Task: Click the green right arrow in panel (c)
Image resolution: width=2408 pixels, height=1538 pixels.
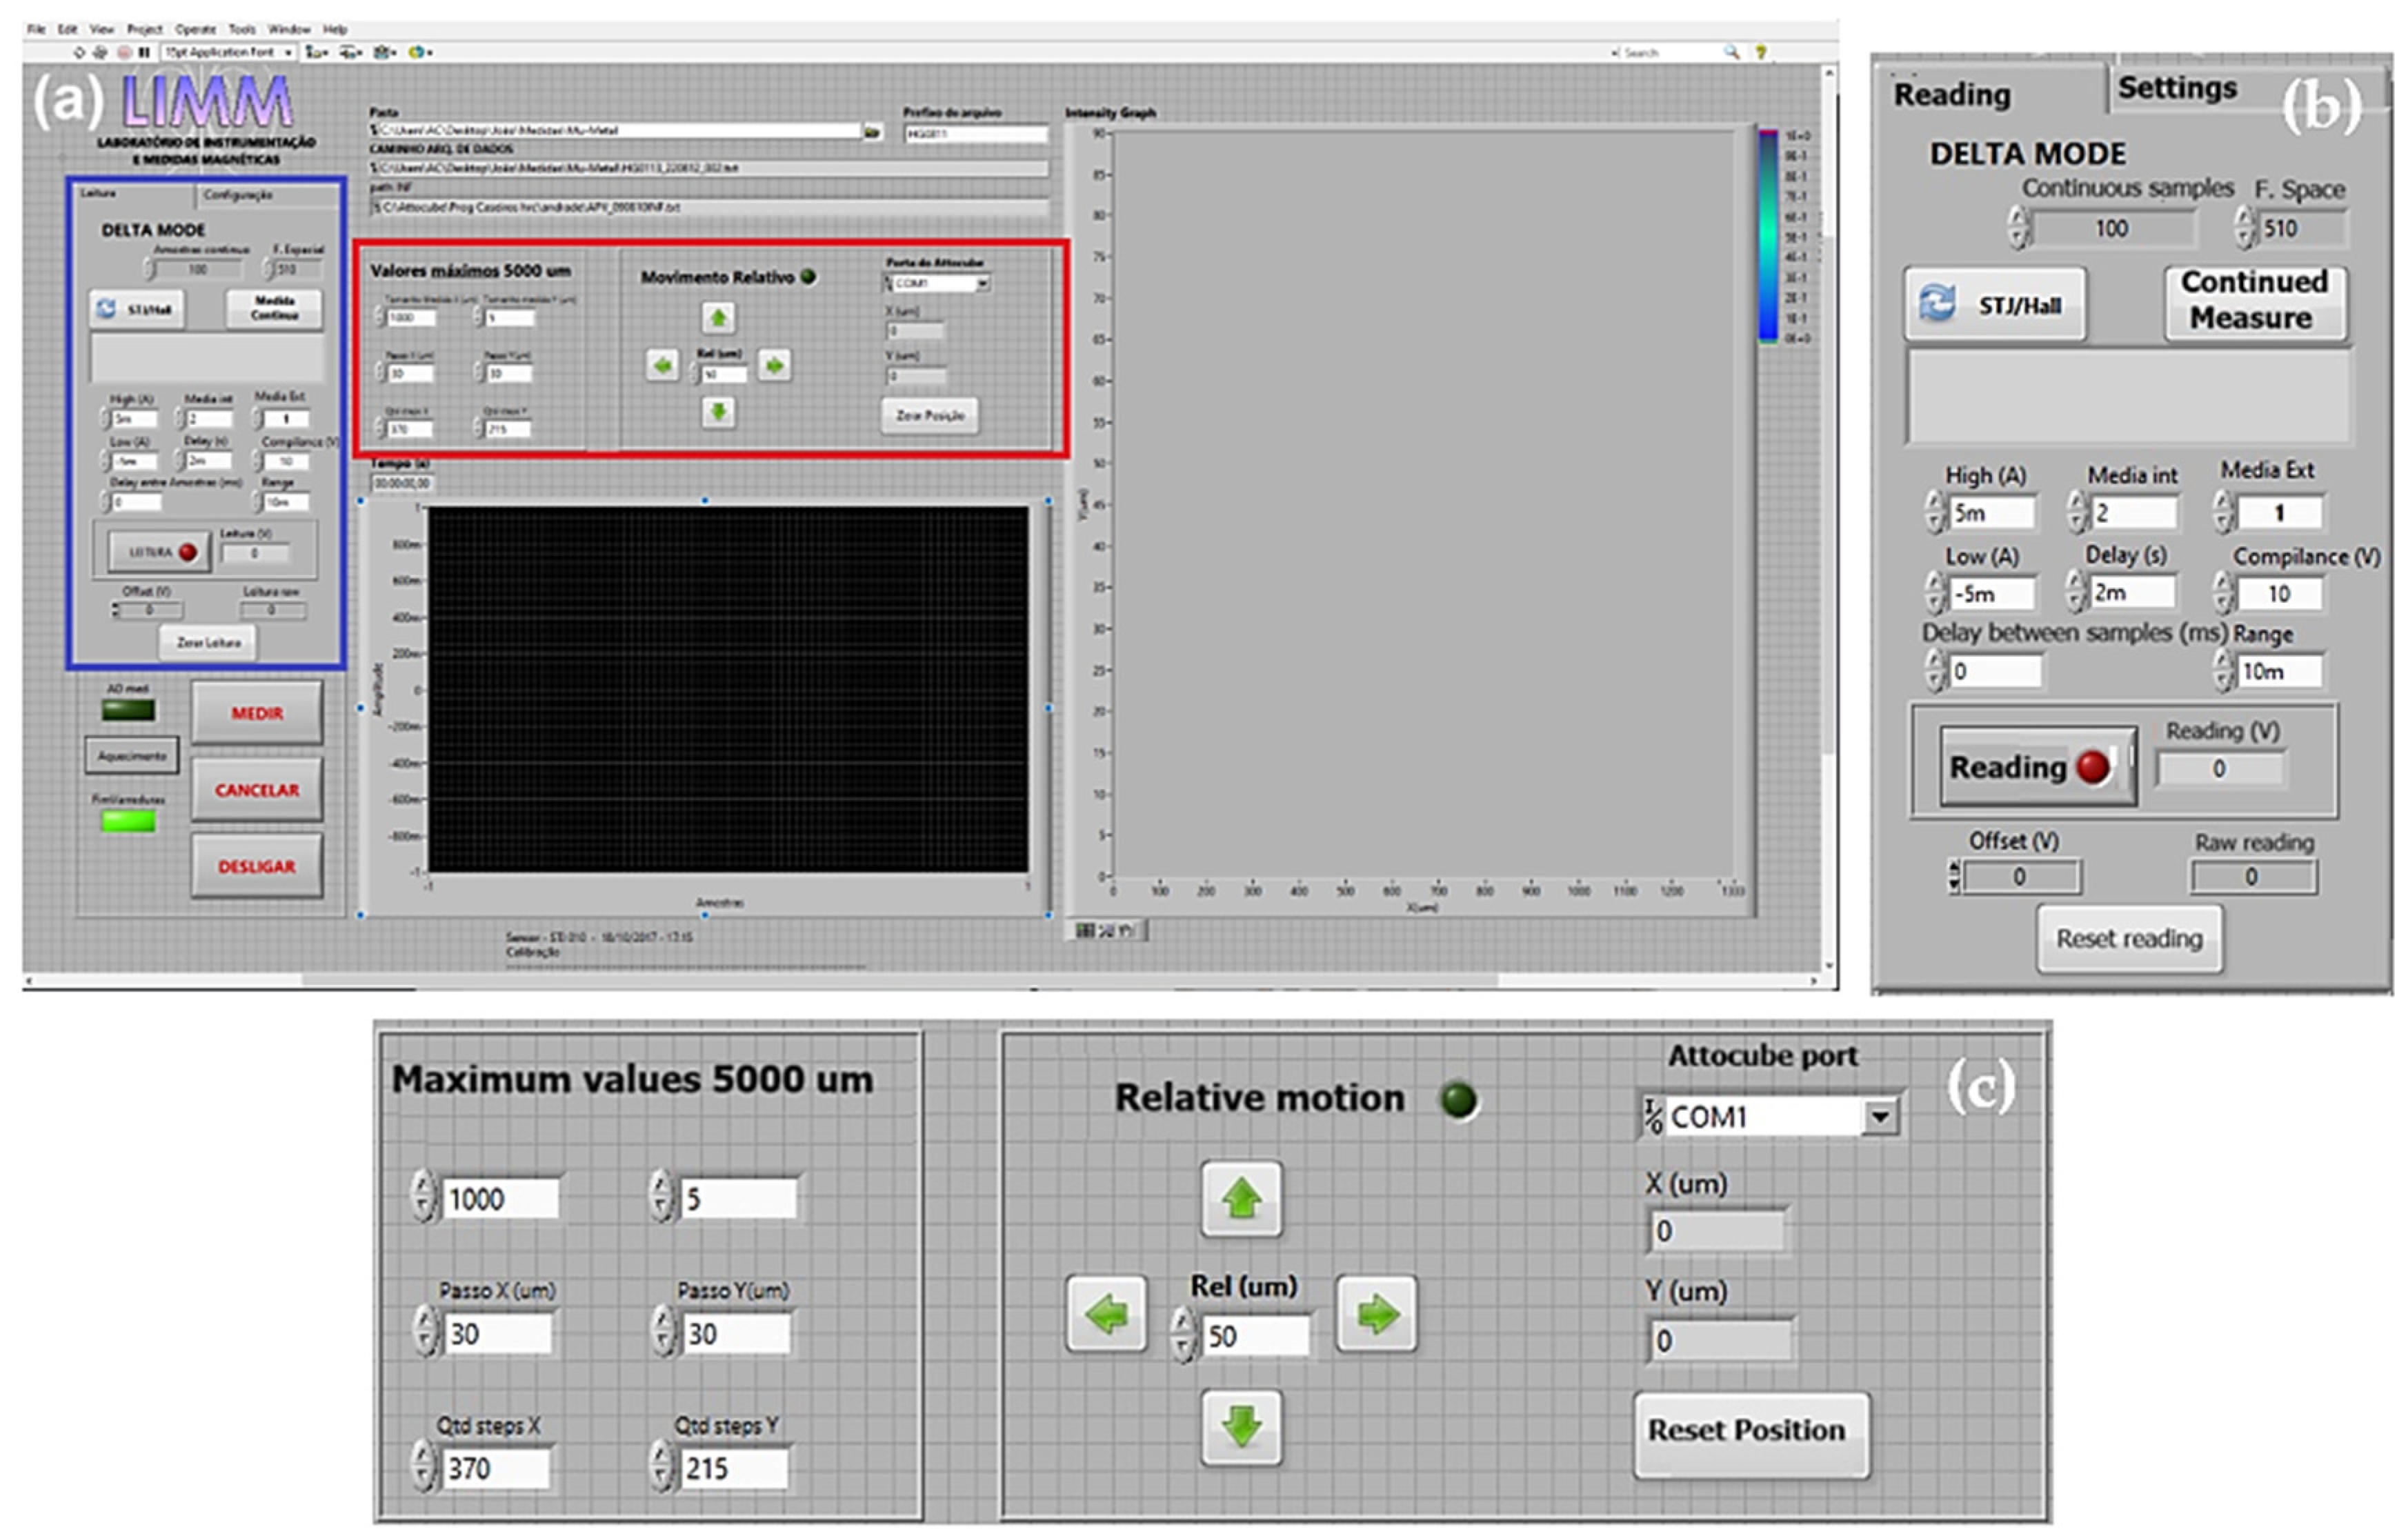Action: [x=1376, y=1314]
